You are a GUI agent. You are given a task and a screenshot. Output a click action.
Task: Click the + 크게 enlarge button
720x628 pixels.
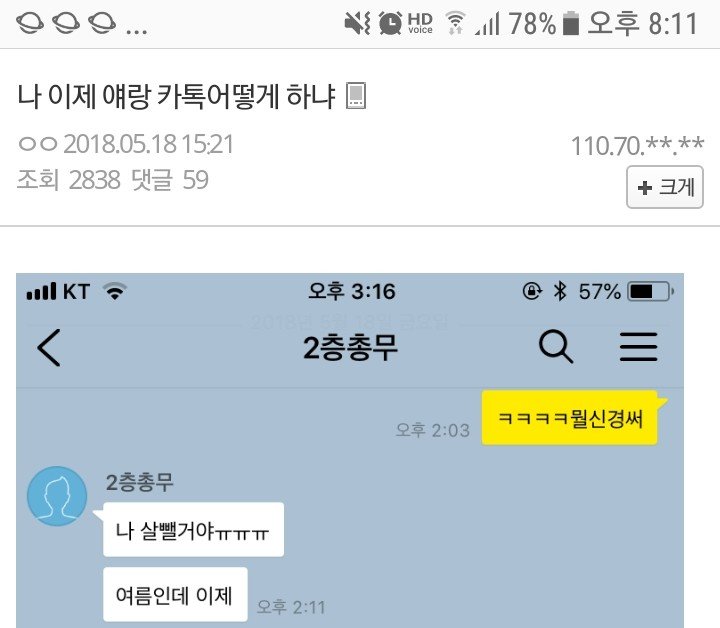coord(664,187)
